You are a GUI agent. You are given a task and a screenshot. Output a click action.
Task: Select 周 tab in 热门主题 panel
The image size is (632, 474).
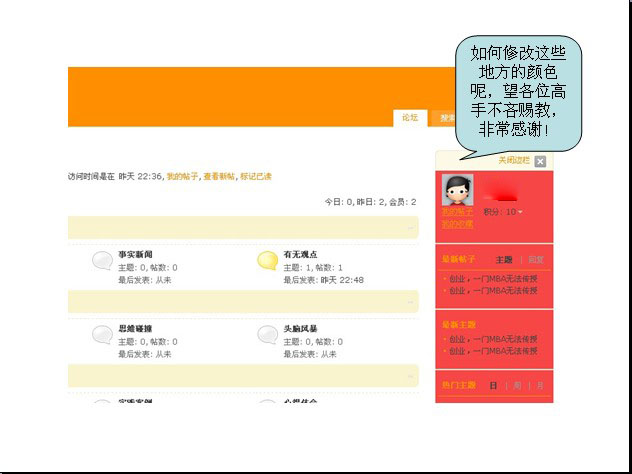518,386
